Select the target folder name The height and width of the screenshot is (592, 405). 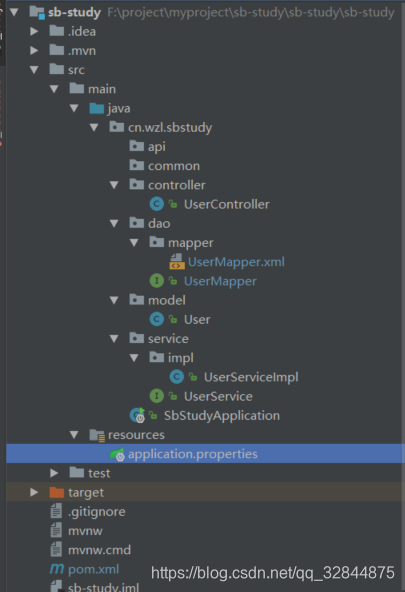pyautogui.click(x=86, y=493)
